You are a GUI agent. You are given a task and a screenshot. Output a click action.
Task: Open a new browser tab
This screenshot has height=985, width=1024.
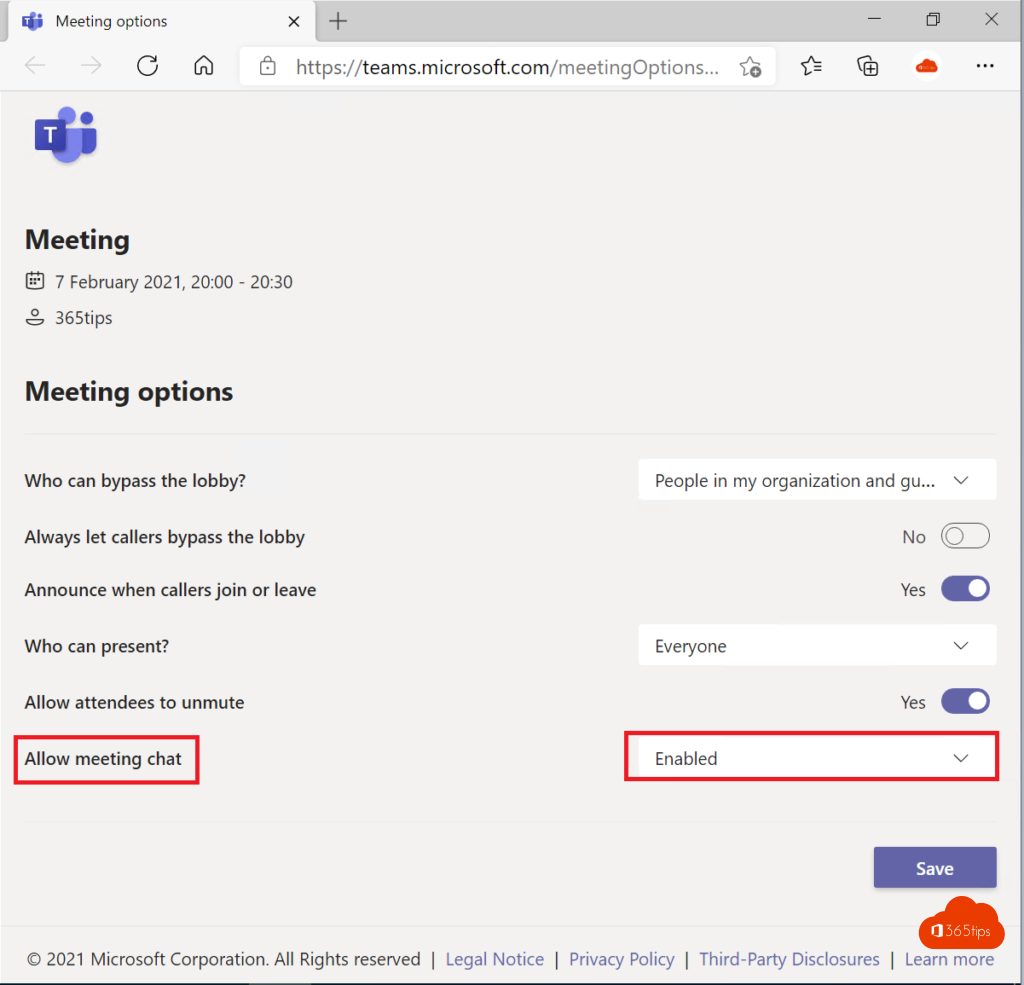coord(338,21)
